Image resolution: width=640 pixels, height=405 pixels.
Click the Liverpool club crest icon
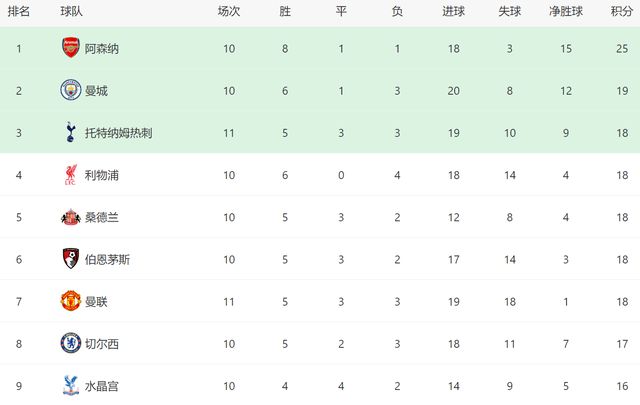point(70,175)
